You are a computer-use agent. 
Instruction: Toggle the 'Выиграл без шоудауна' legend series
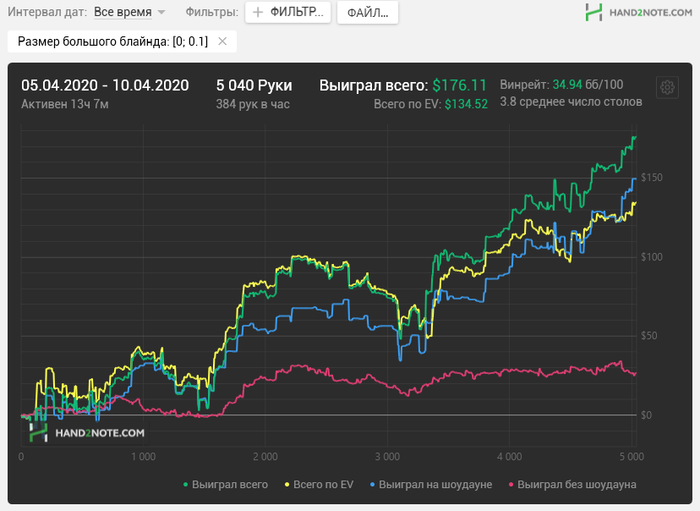[572, 484]
